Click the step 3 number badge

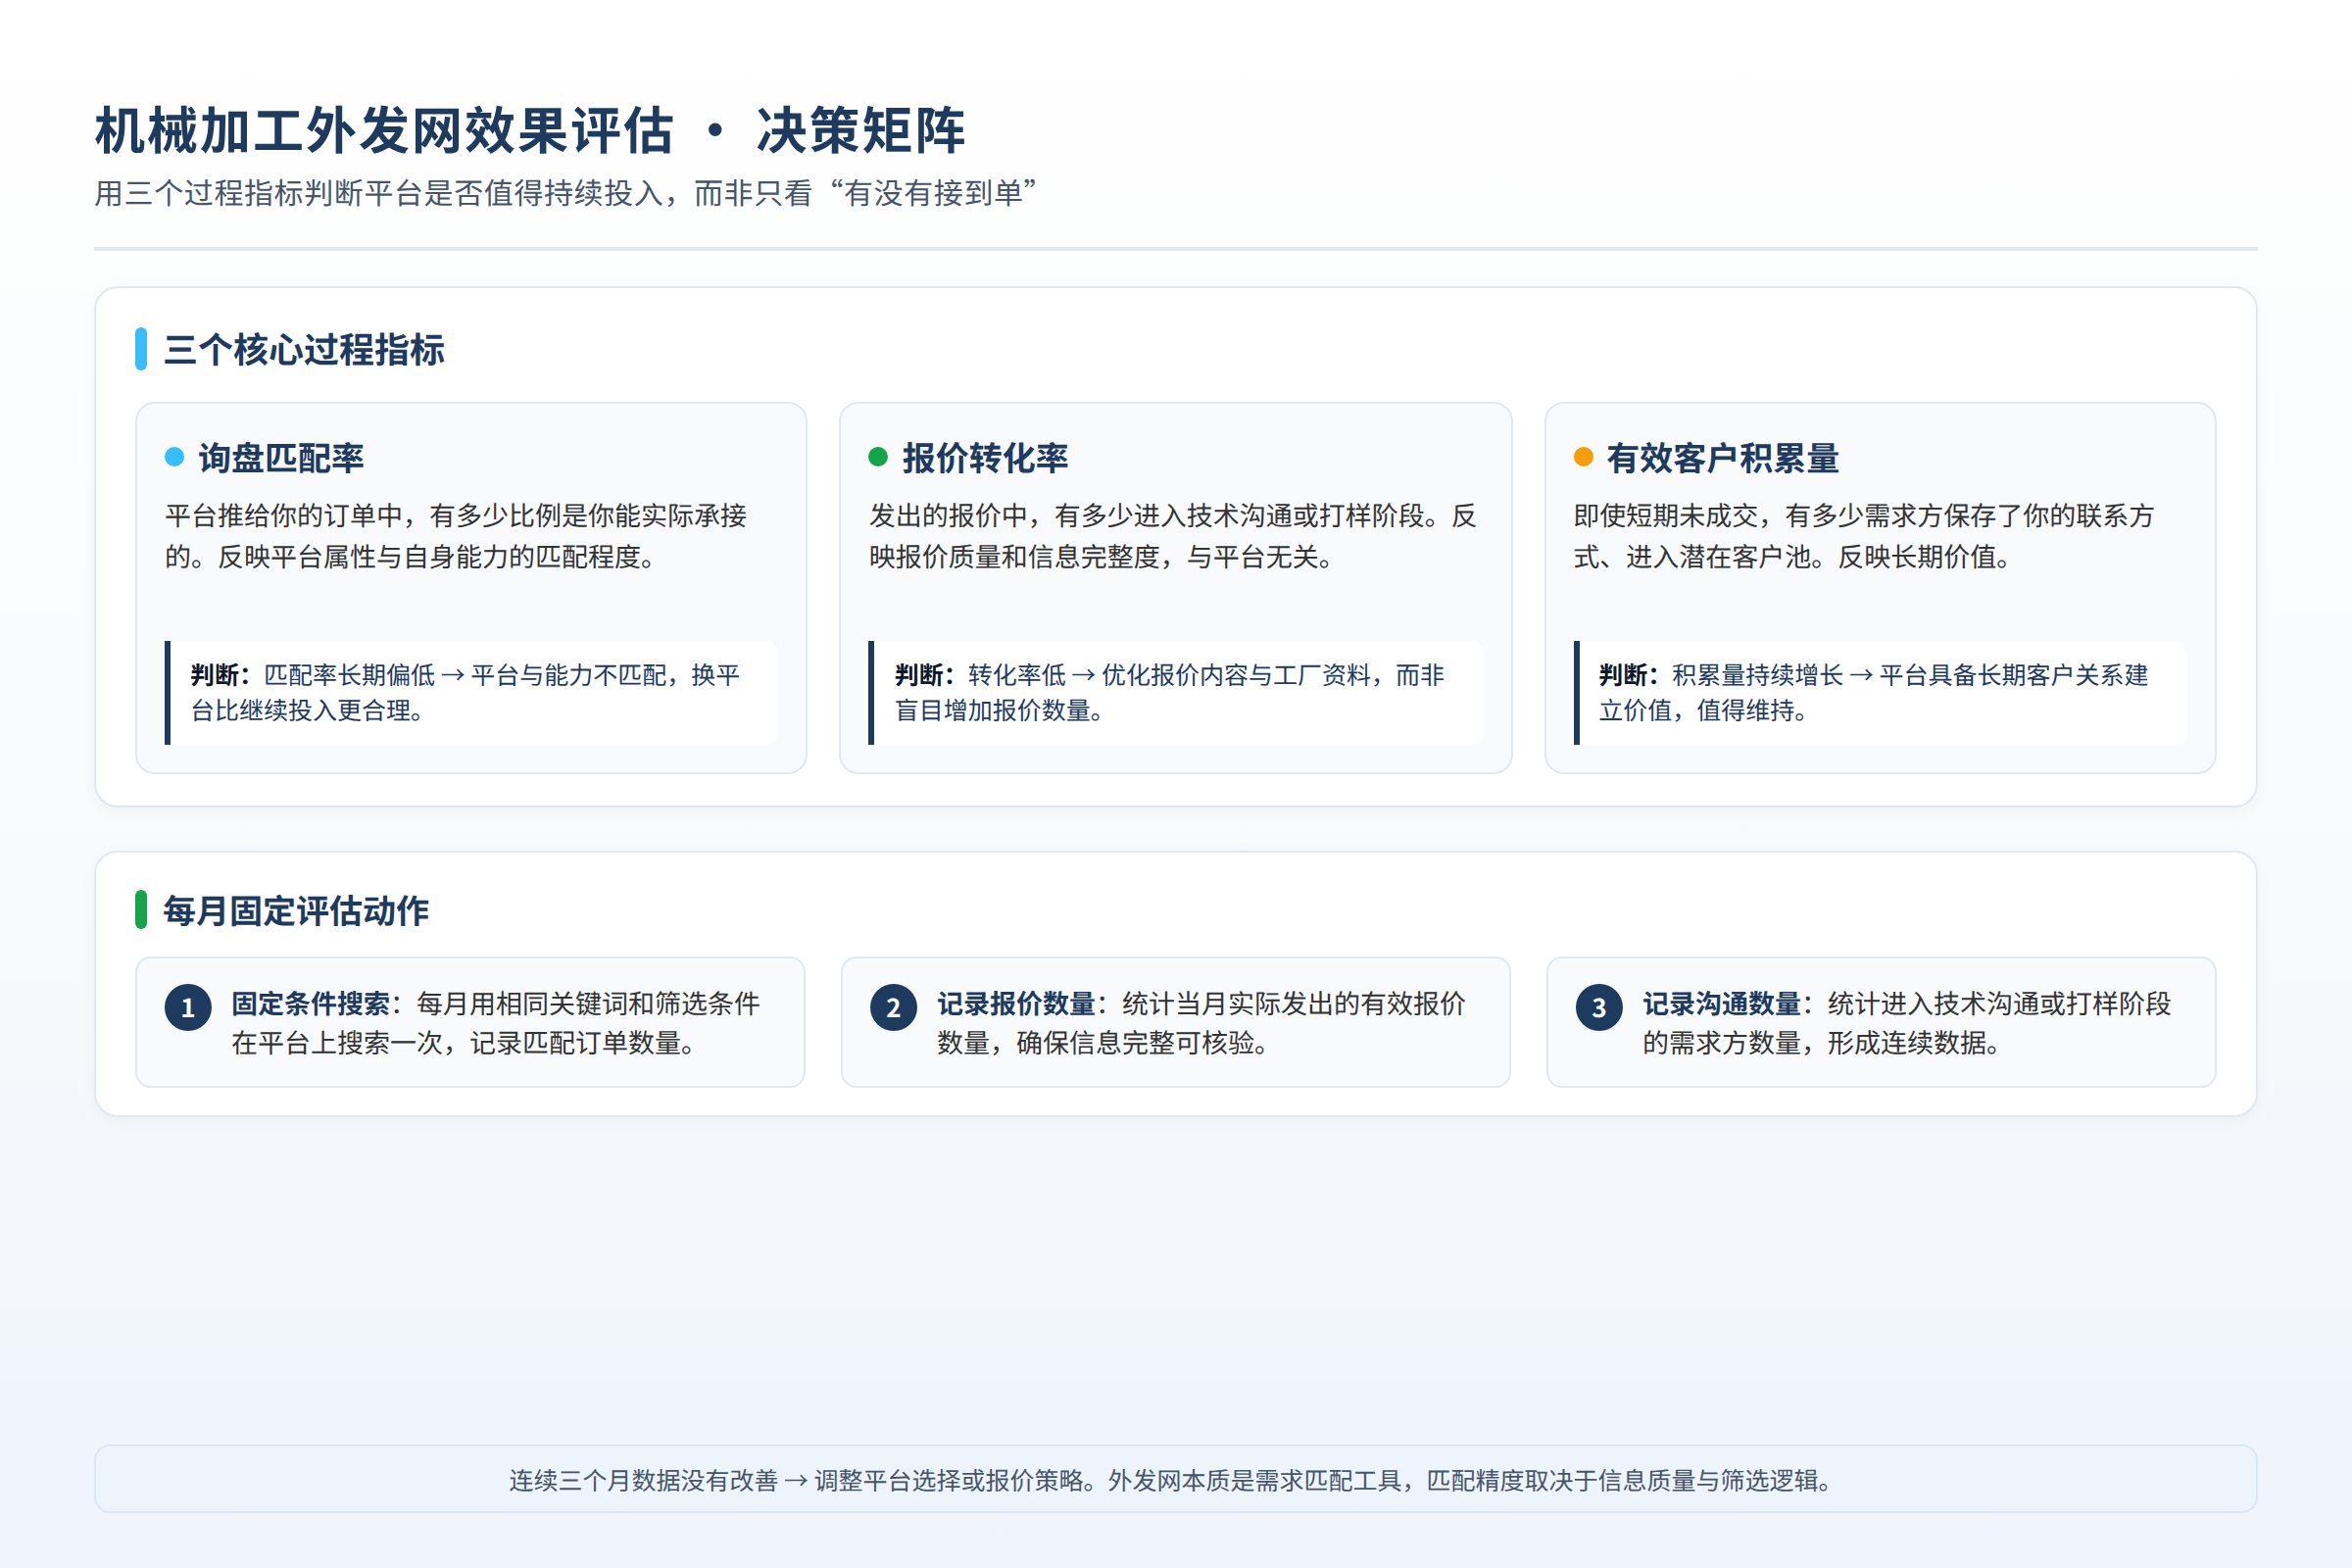point(1599,1007)
